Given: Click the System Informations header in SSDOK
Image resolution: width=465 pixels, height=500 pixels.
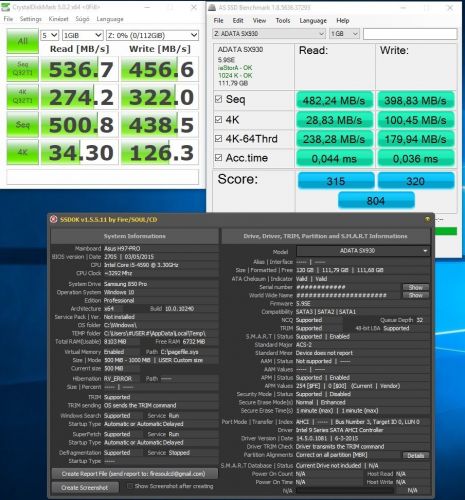Looking at the screenshot, I should point(135,236).
